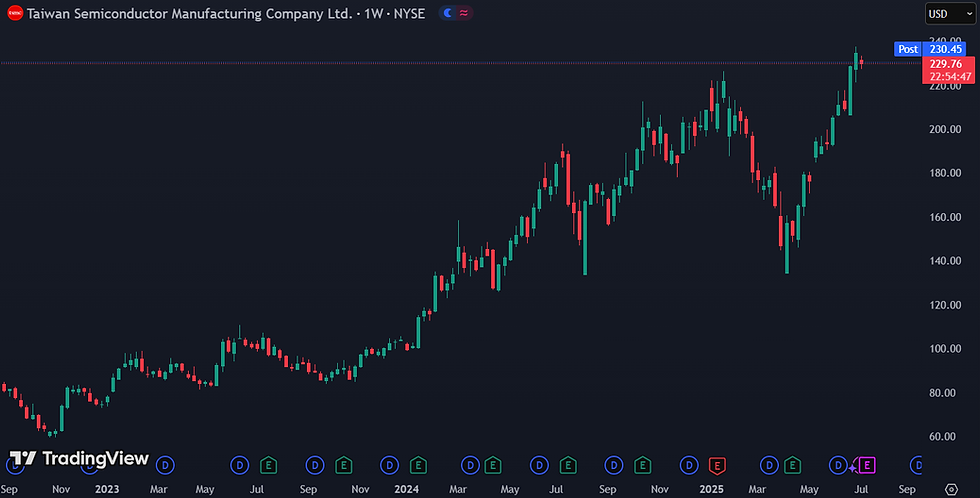
Task: Click the 100.00 price axis label
Action: point(945,349)
